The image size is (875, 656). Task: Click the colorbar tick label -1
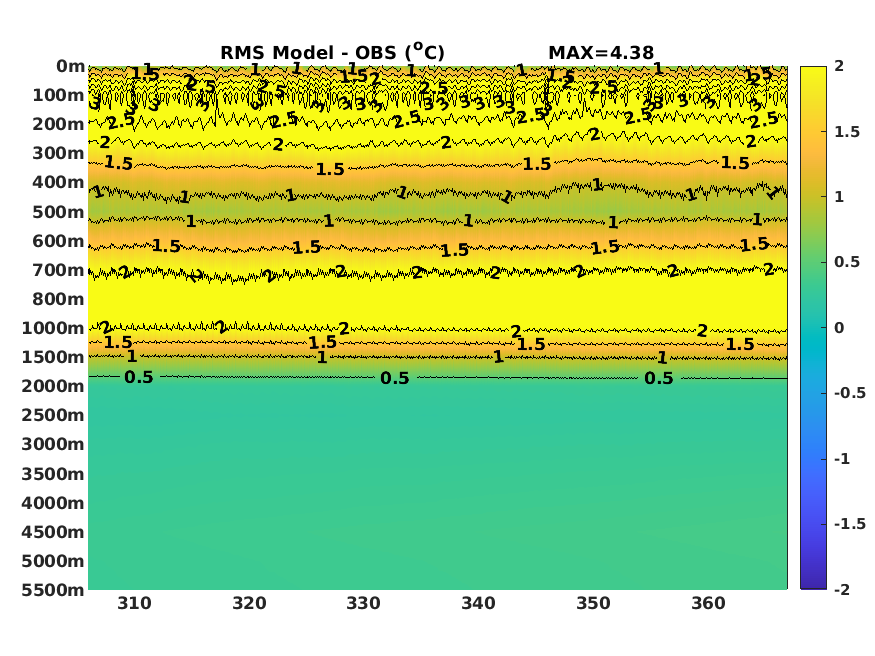pos(842,459)
